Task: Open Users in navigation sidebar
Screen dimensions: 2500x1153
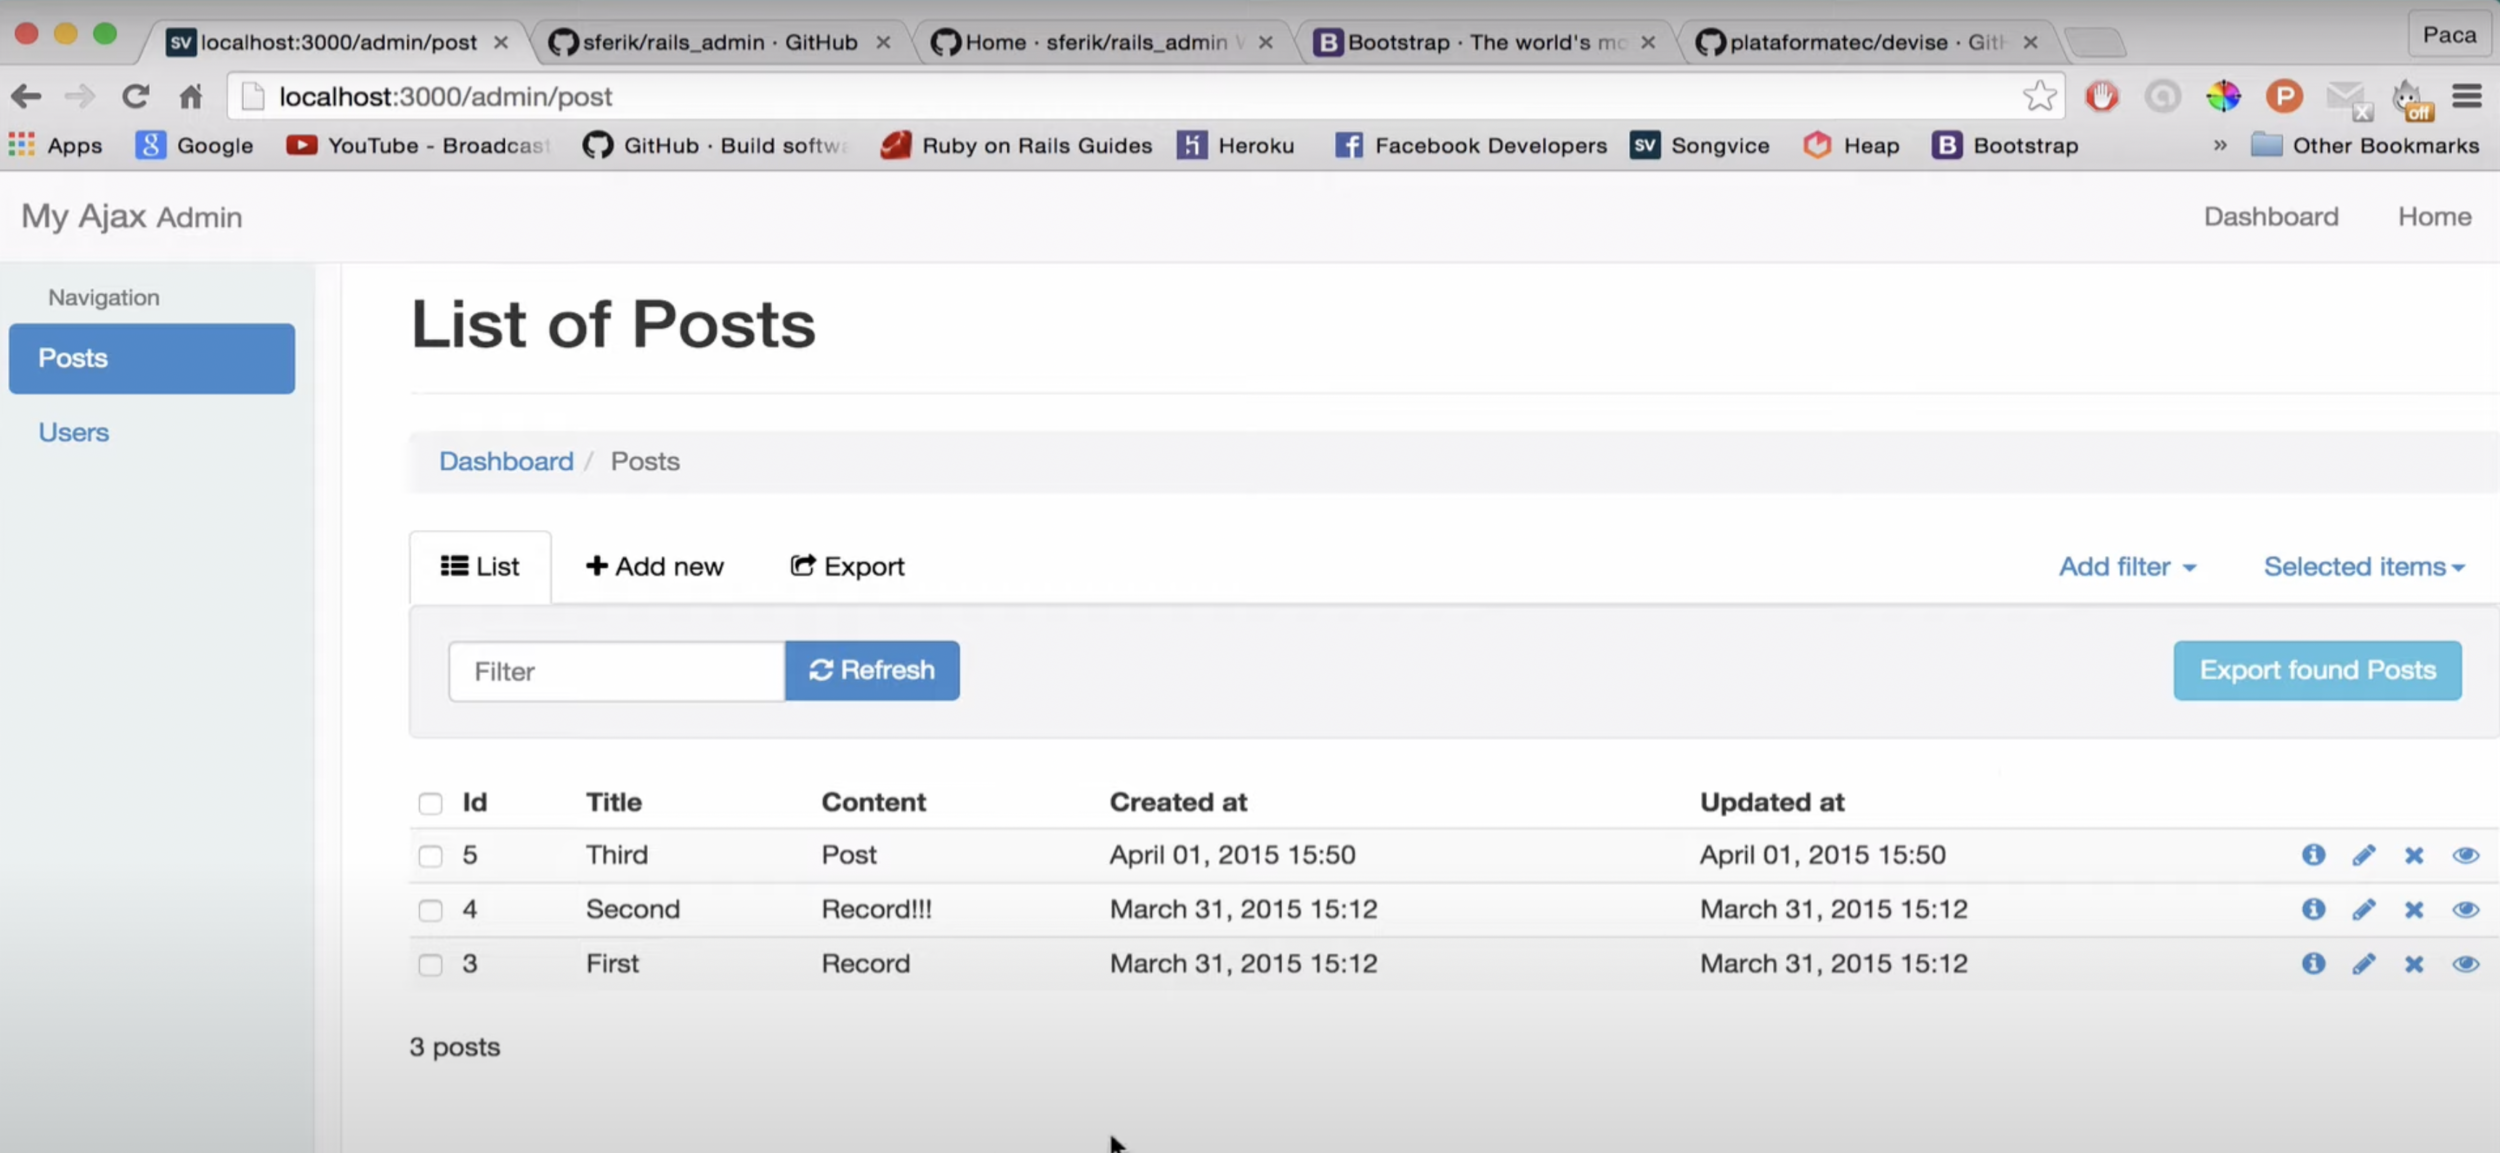Action: coord(74,432)
